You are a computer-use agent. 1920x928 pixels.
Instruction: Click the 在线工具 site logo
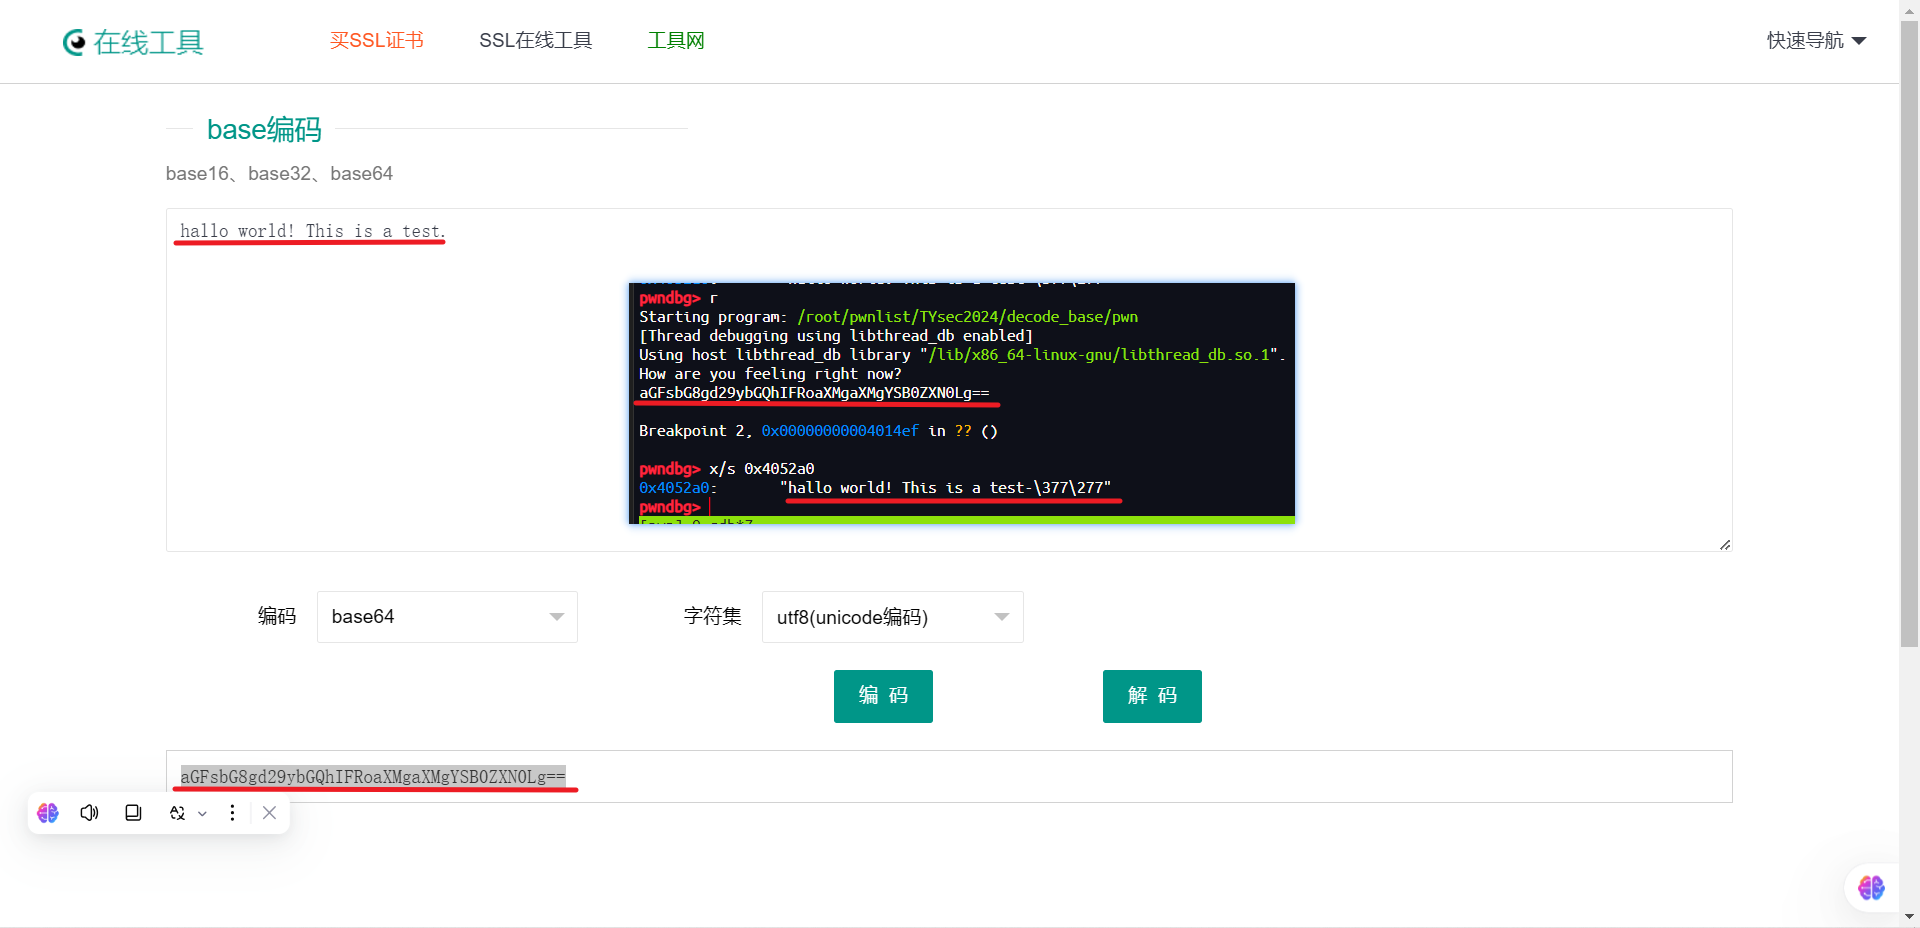133,42
